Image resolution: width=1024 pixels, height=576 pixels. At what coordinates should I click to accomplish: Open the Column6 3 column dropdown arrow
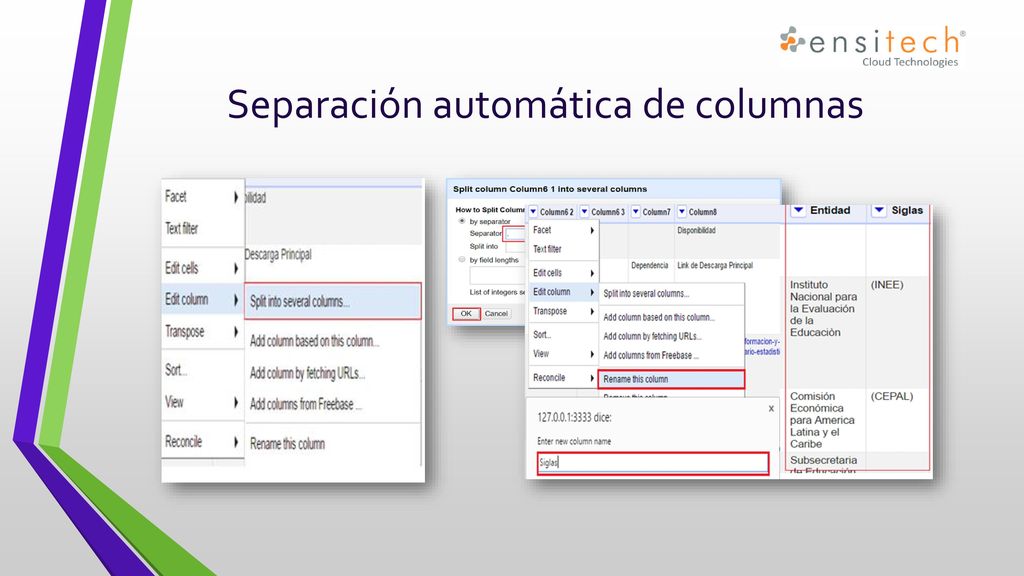[584, 212]
